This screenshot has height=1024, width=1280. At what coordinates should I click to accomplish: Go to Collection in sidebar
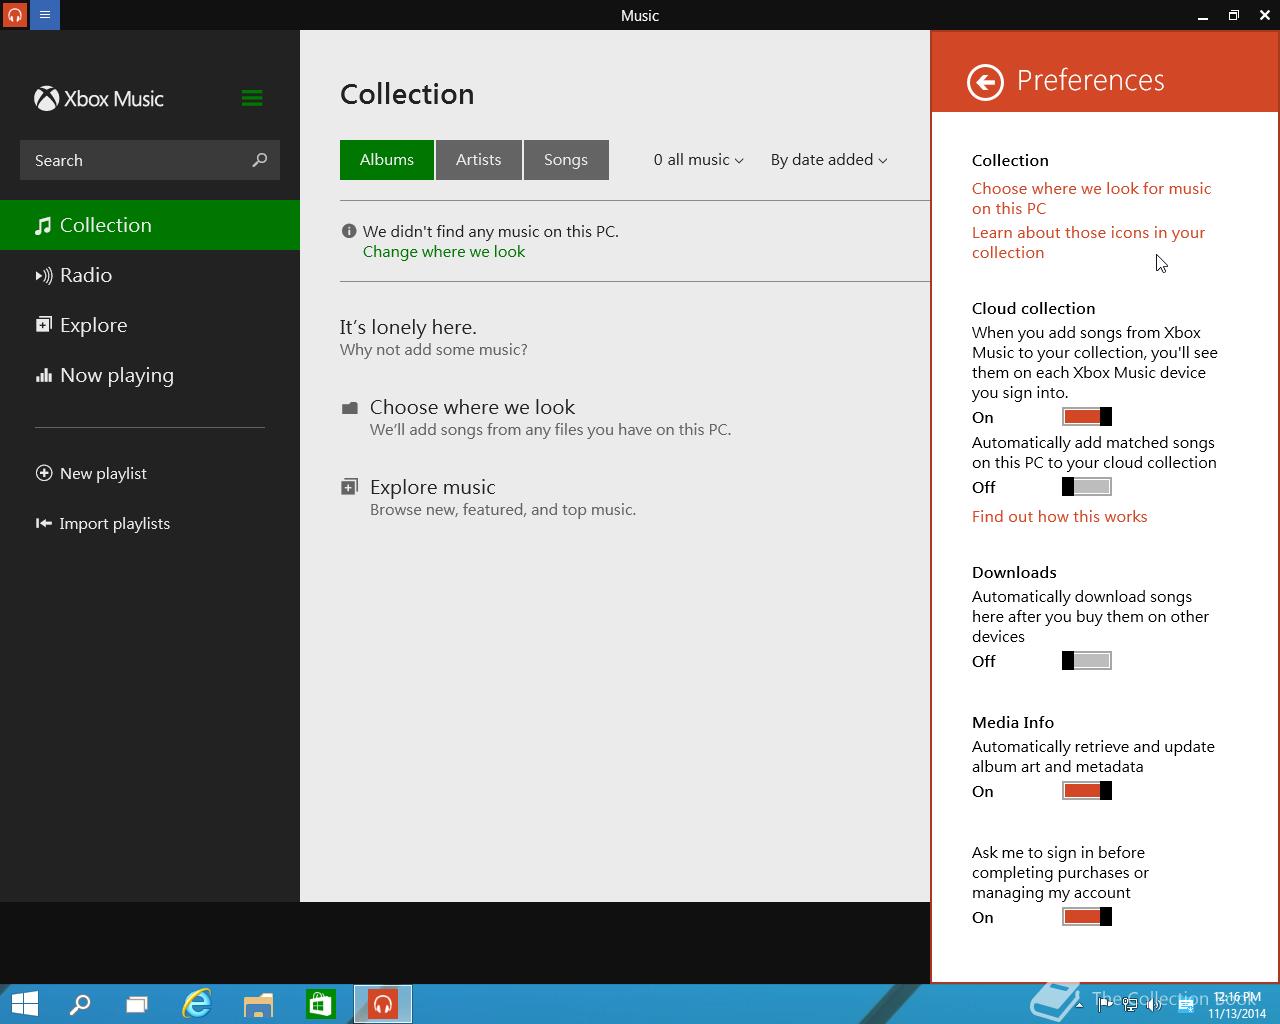(x=150, y=225)
